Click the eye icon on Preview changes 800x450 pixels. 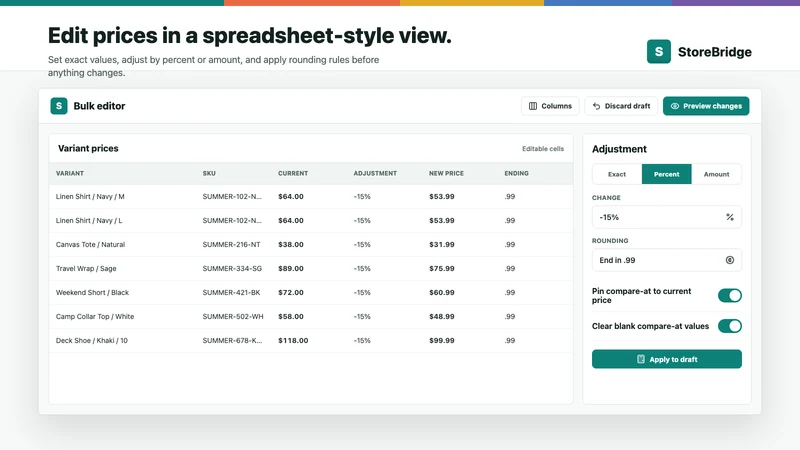[674, 106]
